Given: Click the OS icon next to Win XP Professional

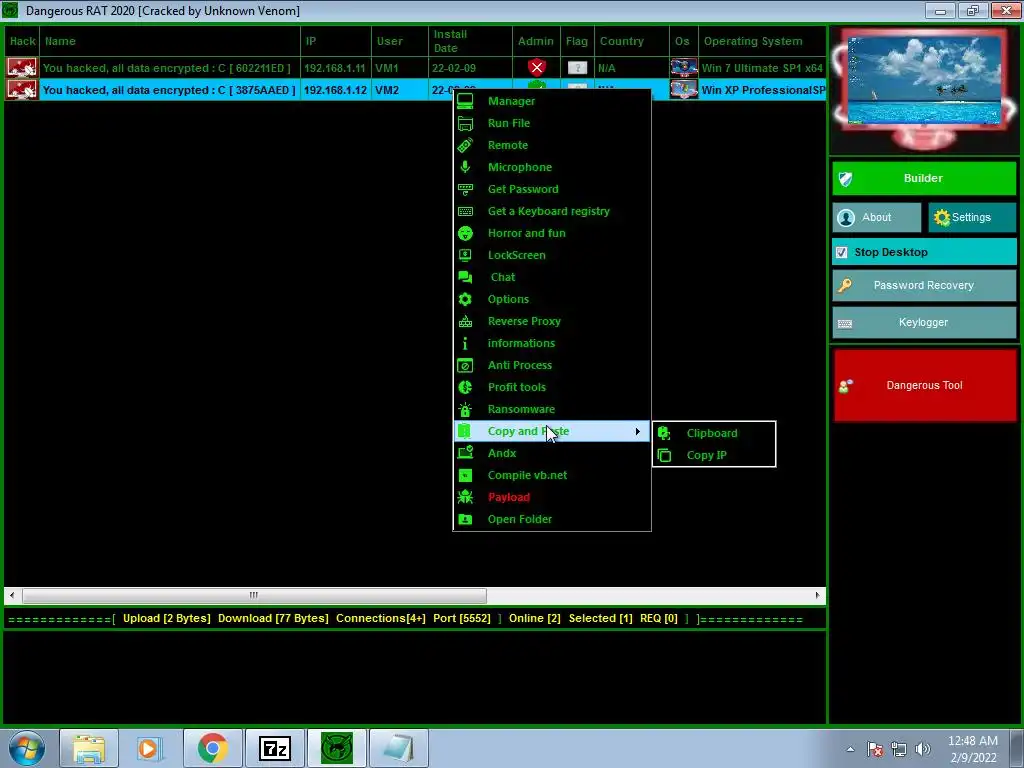Looking at the screenshot, I should tap(684, 89).
